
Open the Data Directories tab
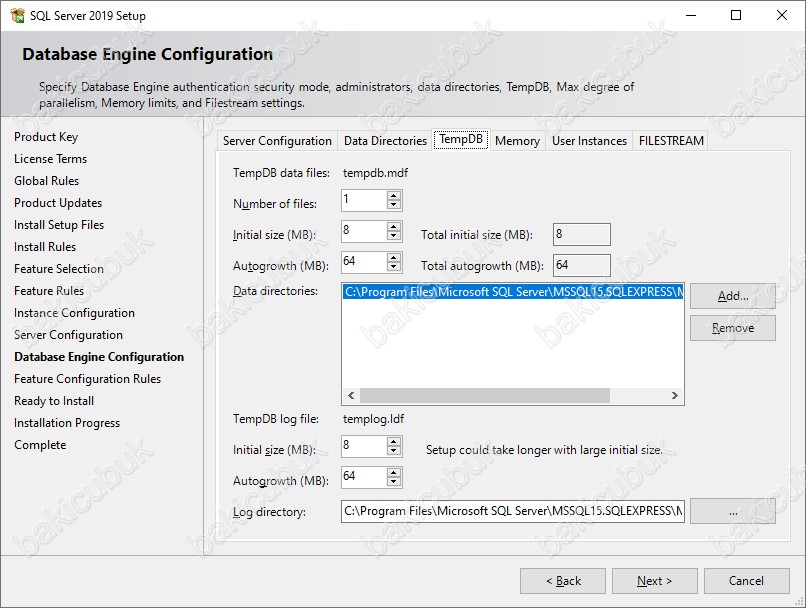386,141
